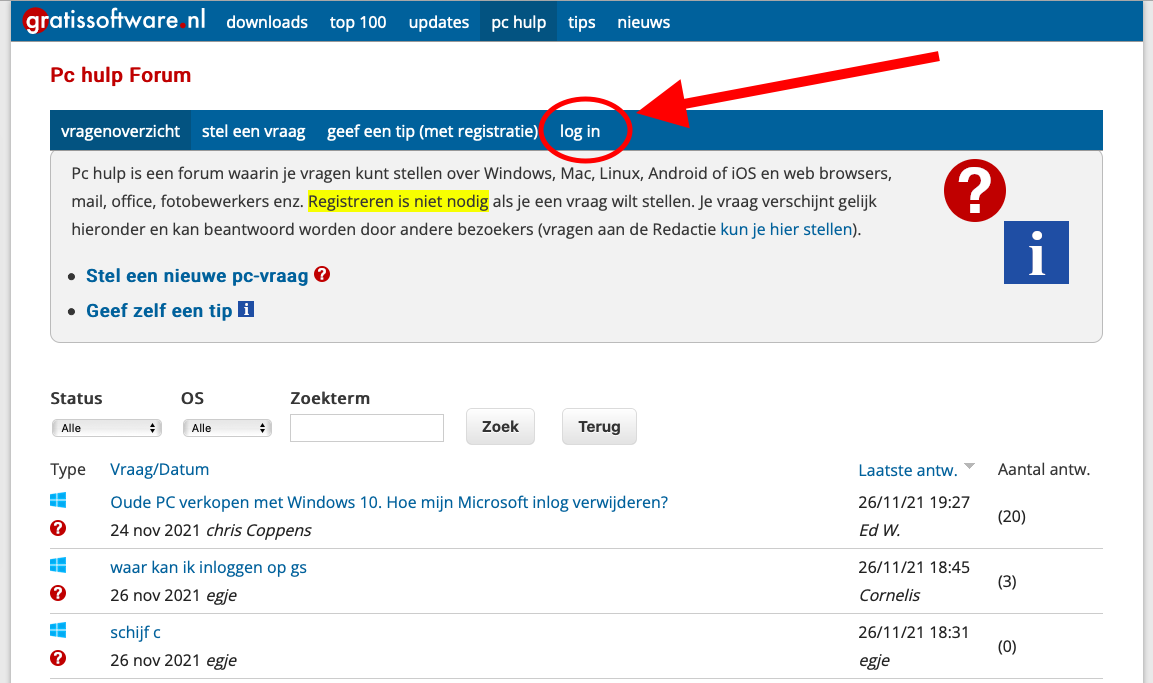
Task: Focus the Zoekterm search input field
Action: coord(366,428)
